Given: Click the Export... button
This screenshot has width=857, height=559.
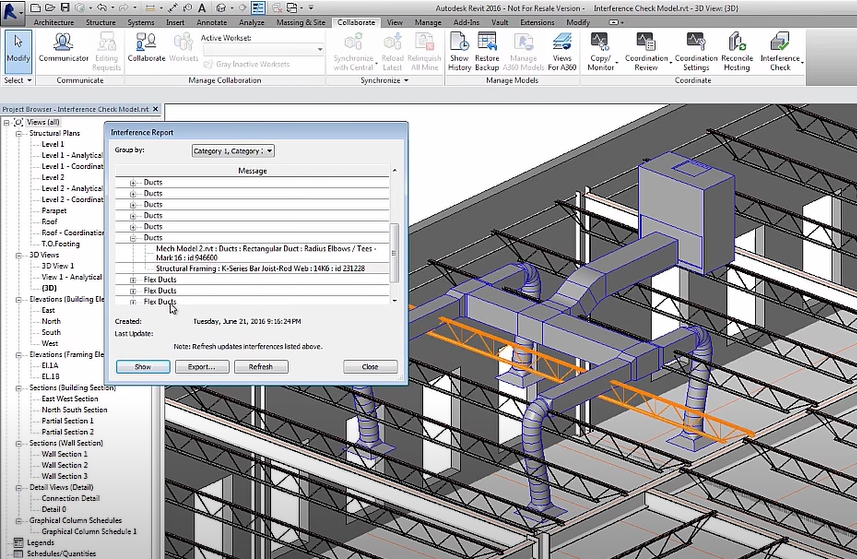Looking at the screenshot, I should click(202, 367).
